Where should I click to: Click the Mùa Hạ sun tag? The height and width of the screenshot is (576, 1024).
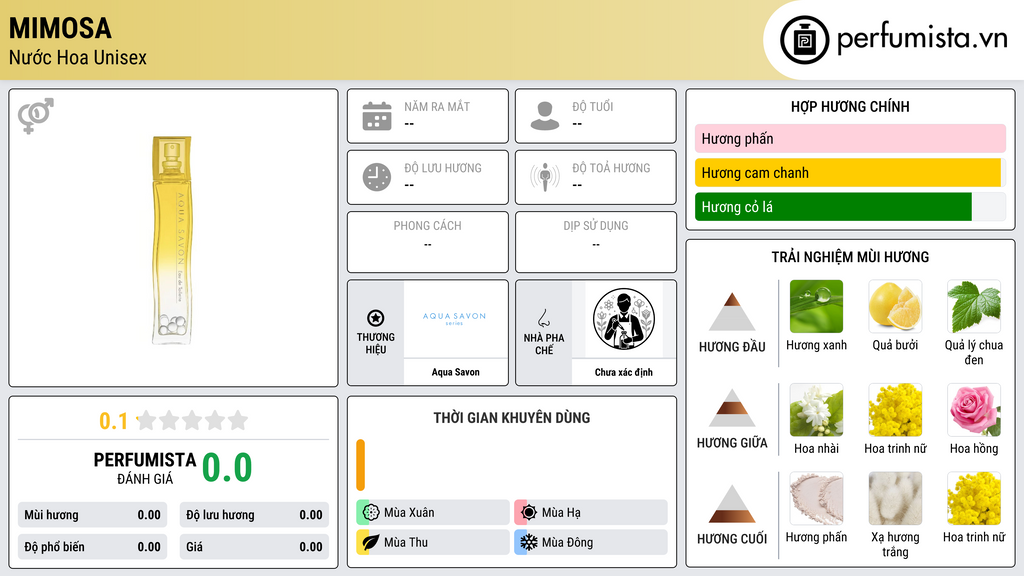(591, 513)
